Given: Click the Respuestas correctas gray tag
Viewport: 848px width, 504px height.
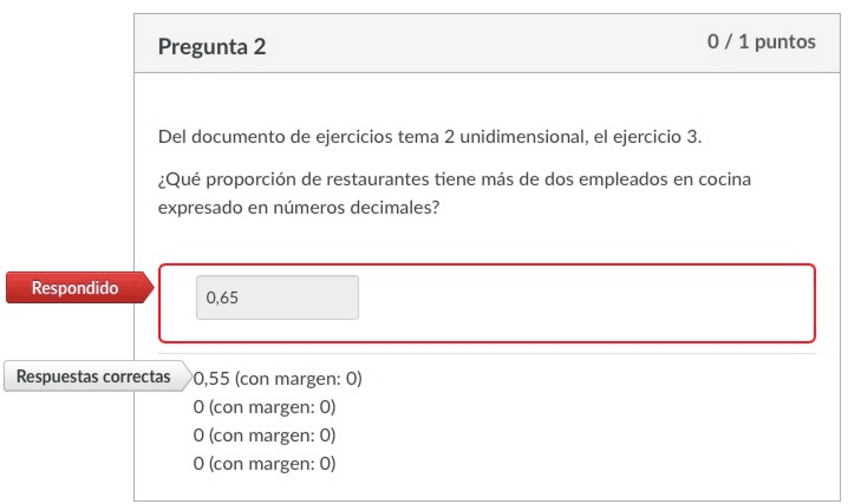Looking at the screenshot, I should pyautogui.click(x=93, y=377).
